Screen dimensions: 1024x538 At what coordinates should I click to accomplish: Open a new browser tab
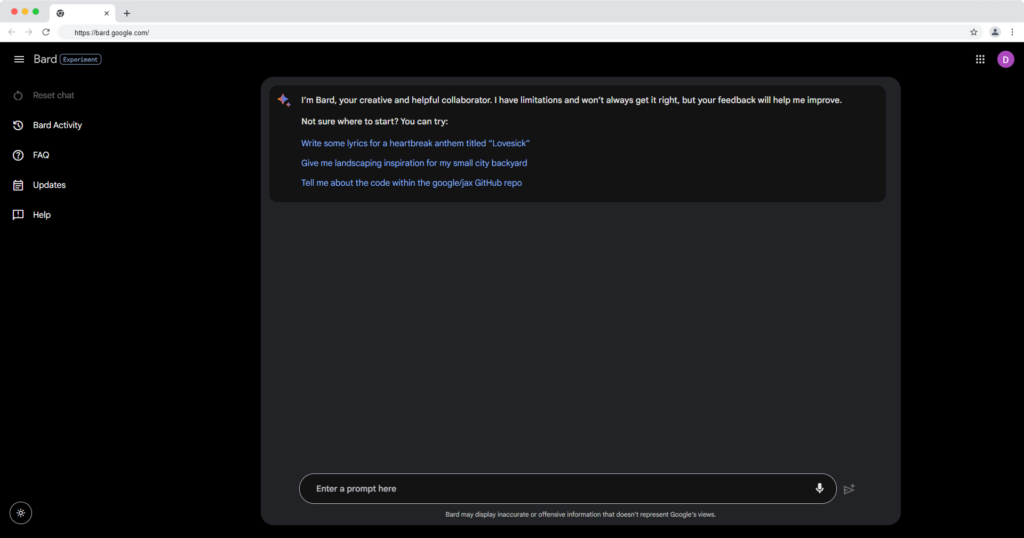tap(127, 13)
